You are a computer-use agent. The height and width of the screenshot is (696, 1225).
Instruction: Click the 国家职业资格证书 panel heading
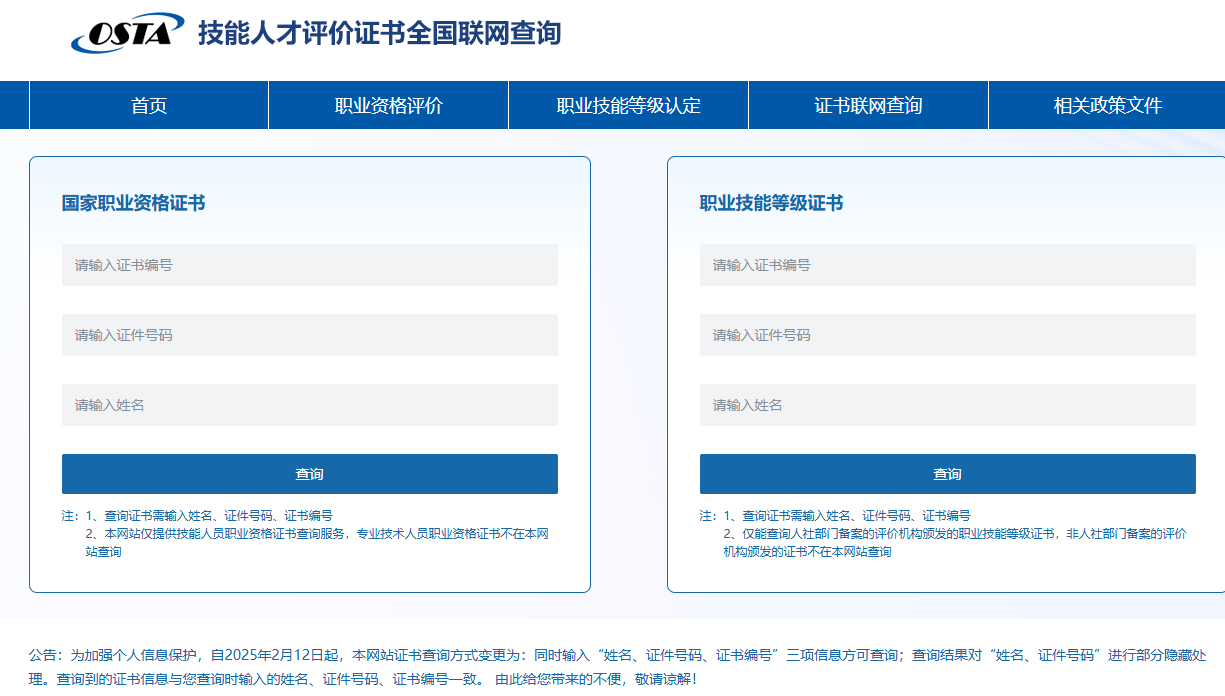point(133,203)
